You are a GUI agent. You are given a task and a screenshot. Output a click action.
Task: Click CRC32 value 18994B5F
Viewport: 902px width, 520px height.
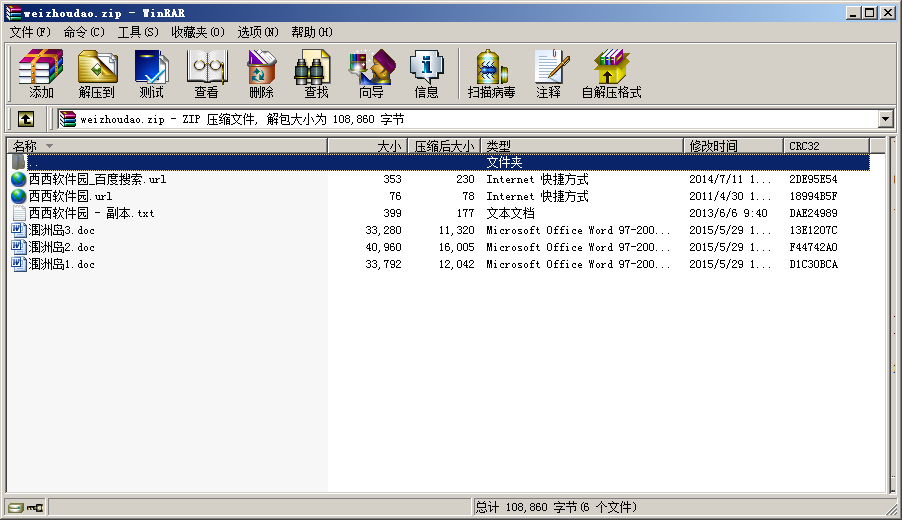[x=813, y=196]
